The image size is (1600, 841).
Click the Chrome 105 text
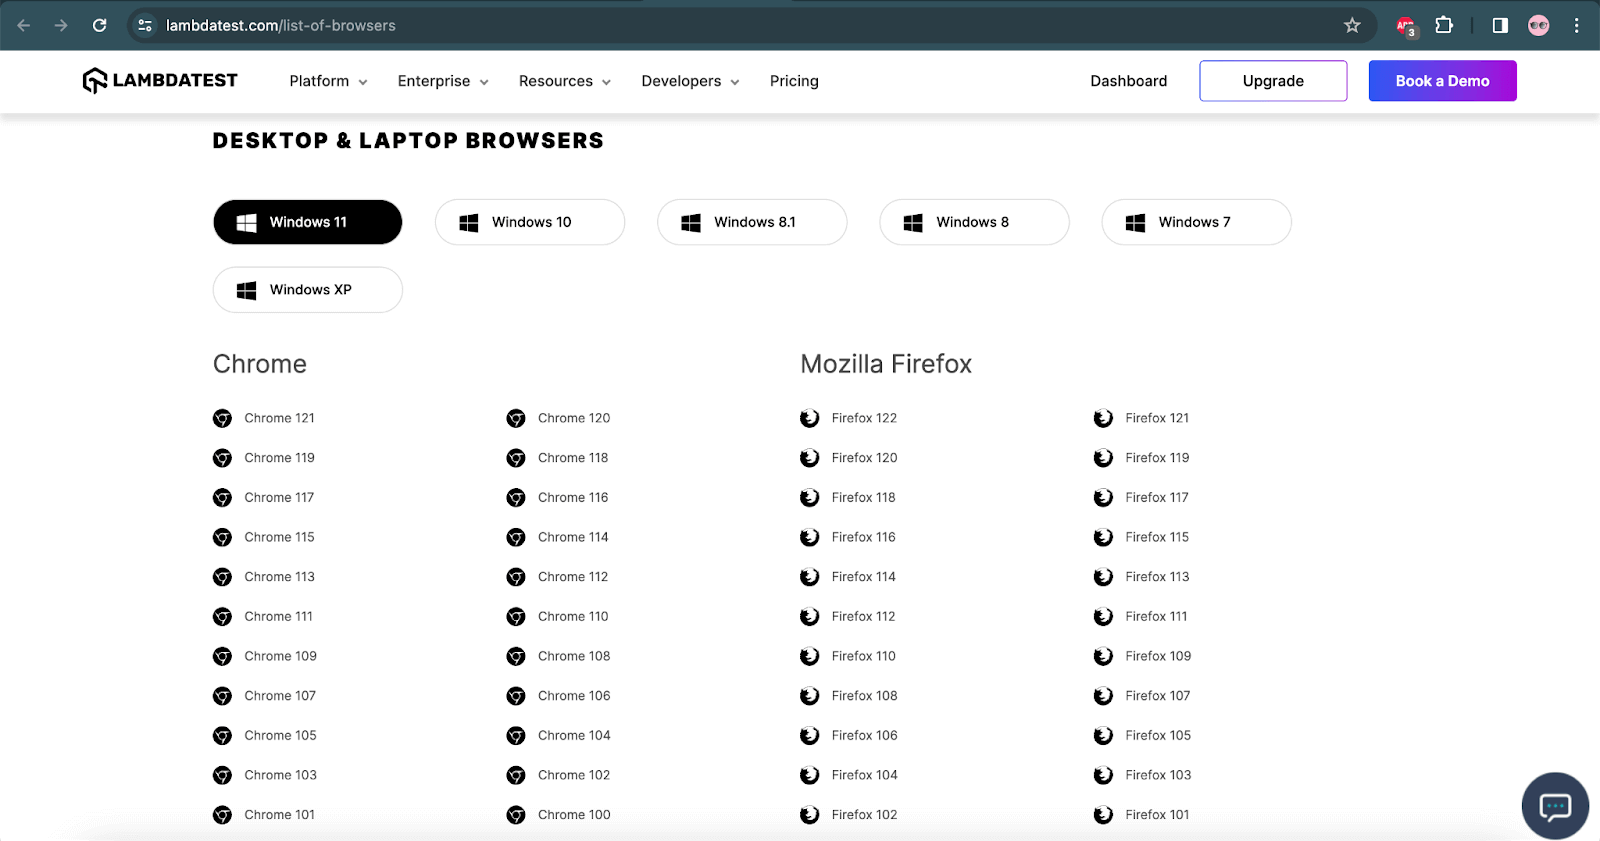tap(280, 736)
